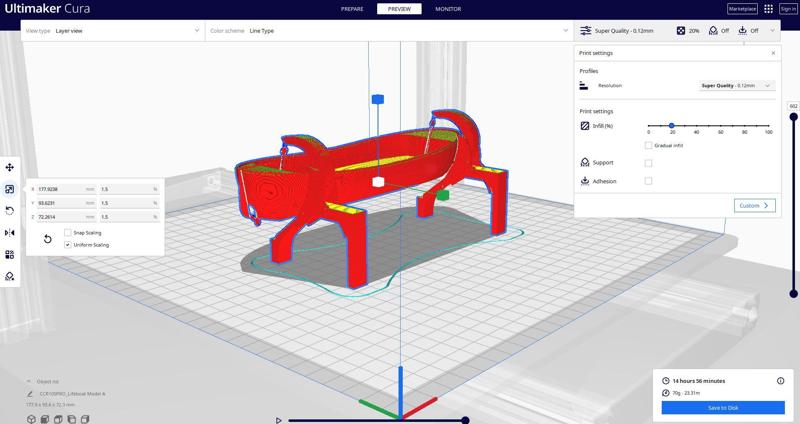The image size is (800, 424).
Task: Click the infill 20% icon in header
Action: [681, 31]
